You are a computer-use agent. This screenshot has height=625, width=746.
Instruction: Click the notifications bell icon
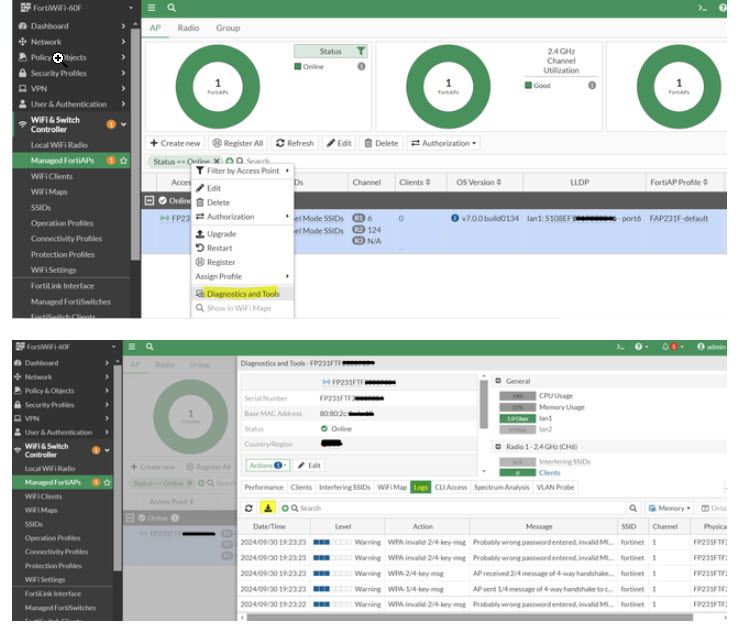pyautogui.click(x=665, y=347)
